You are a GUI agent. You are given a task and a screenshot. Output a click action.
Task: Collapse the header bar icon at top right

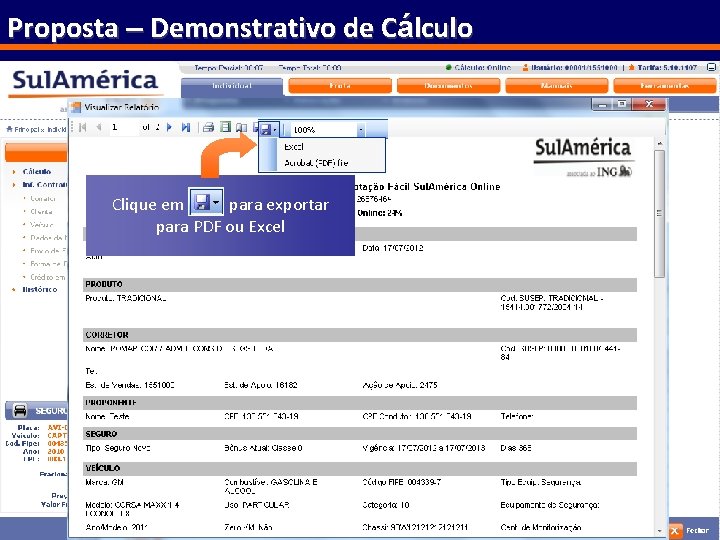tap(711, 67)
